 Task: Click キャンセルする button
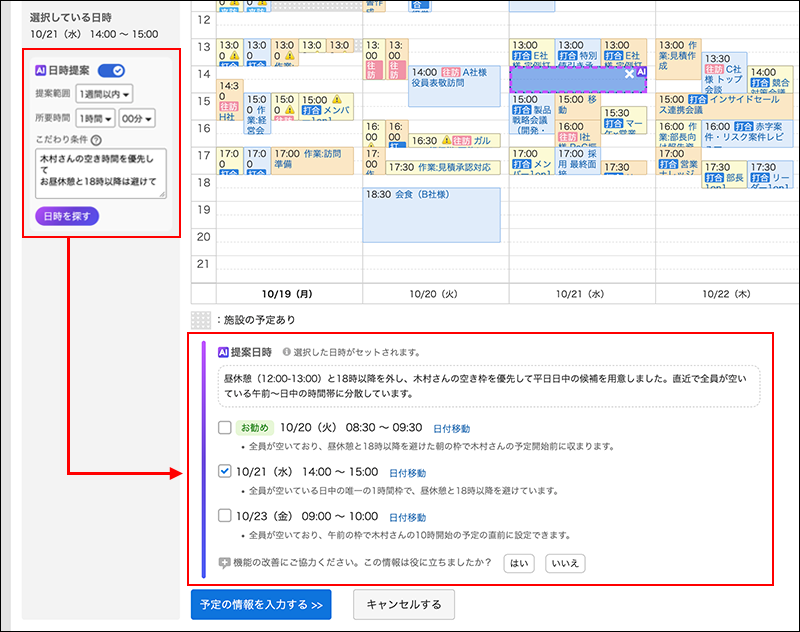coord(404,604)
